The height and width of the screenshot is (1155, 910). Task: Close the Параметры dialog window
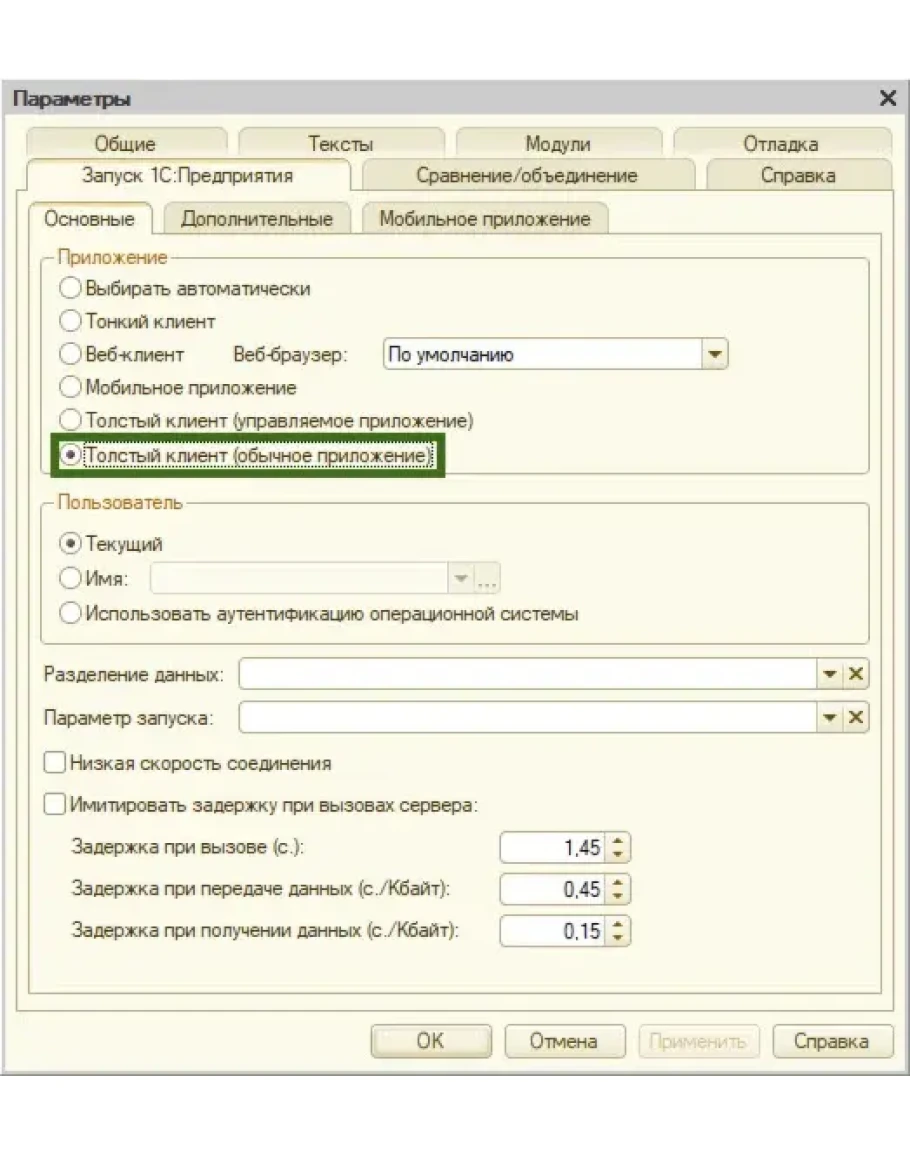[x=887, y=98]
